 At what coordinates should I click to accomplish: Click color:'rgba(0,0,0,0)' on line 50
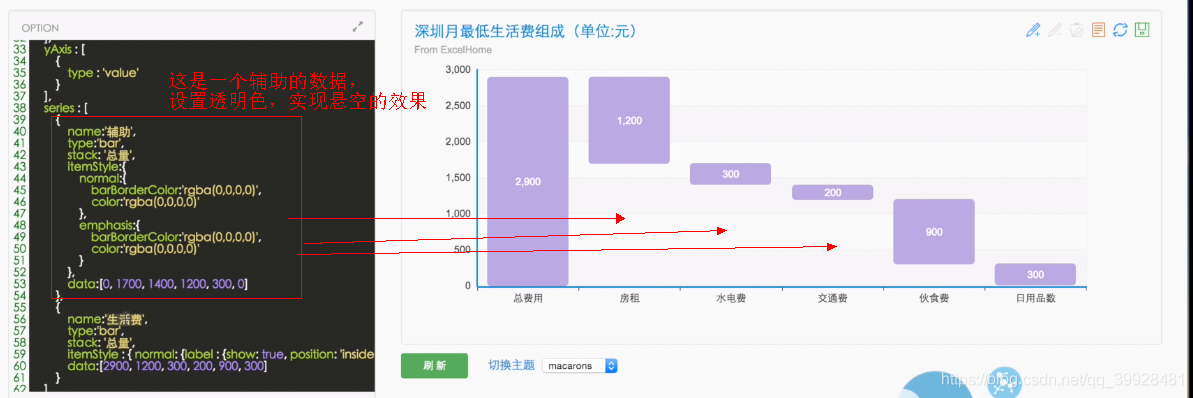point(146,249)
